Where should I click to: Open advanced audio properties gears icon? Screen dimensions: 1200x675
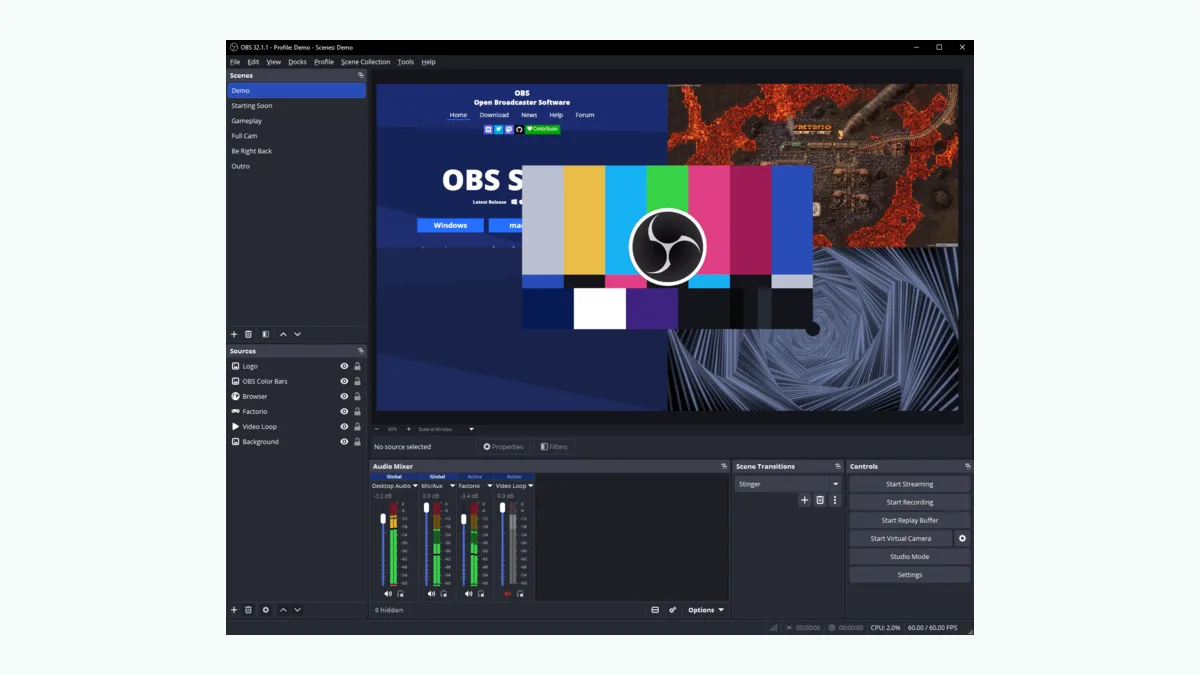coord(673,610)
